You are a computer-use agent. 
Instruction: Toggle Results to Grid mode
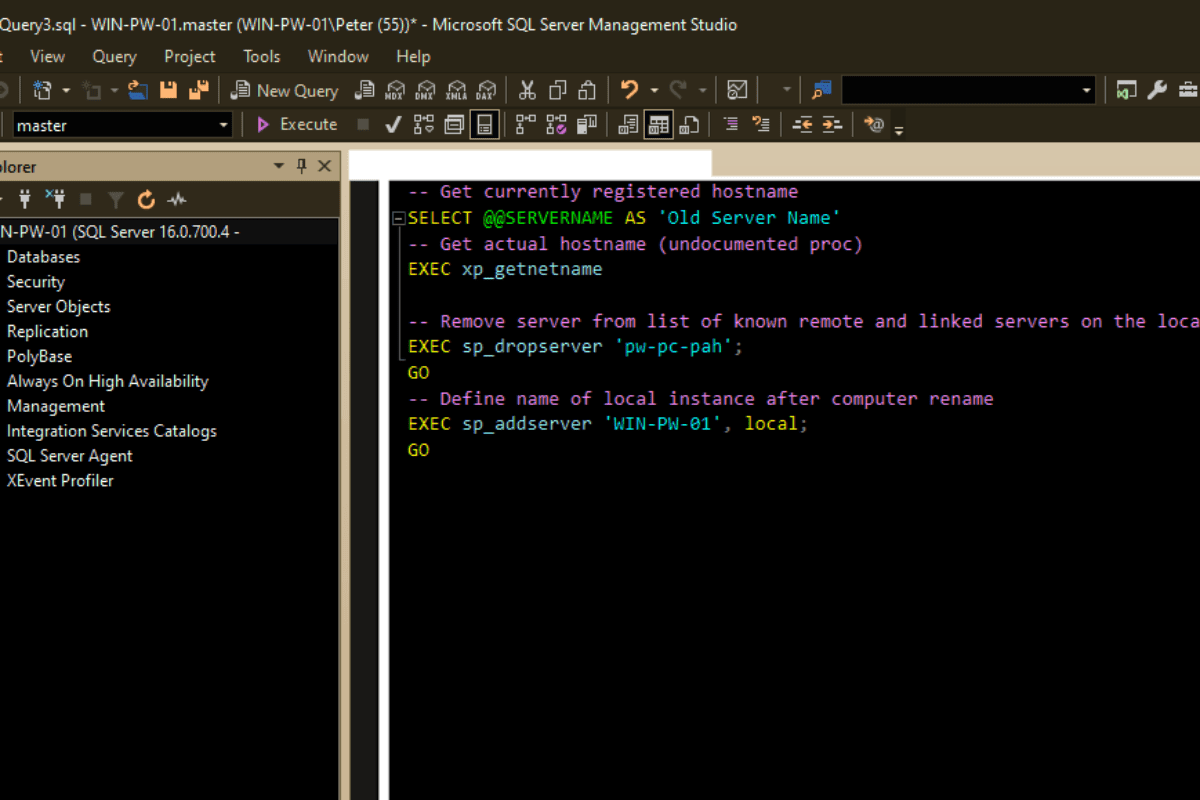(658, 124)
